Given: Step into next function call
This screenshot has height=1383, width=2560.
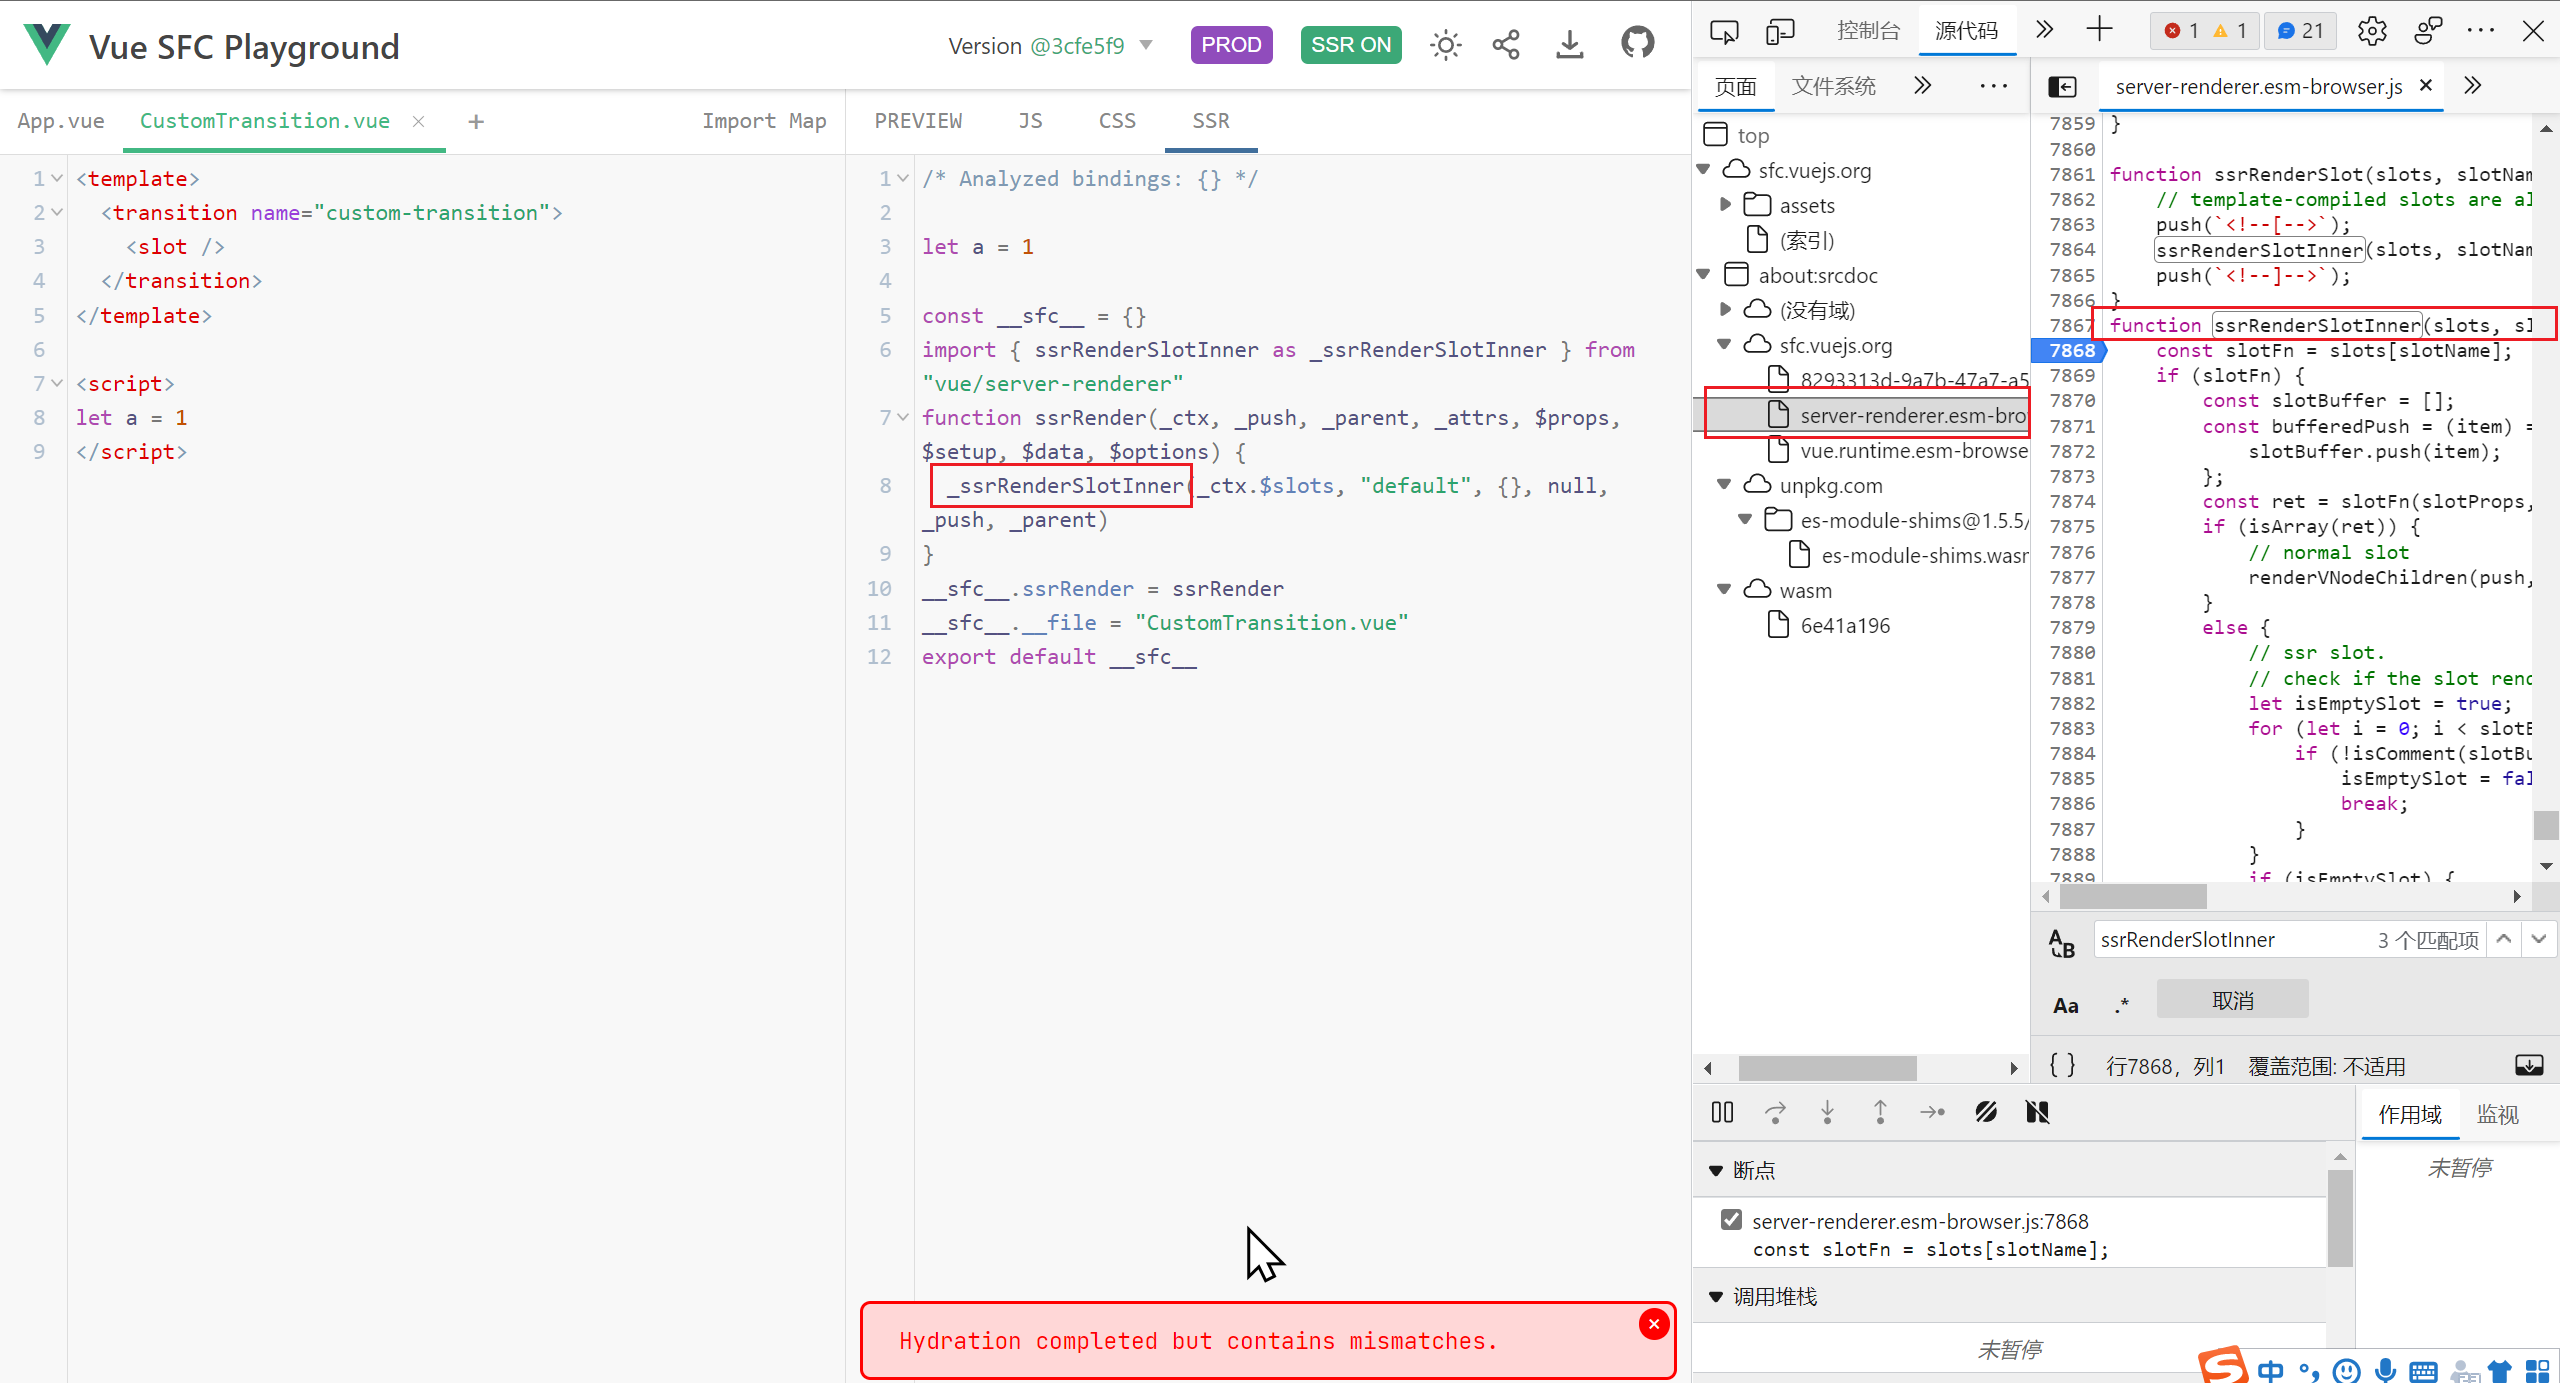Looking at the screenshot, I should coord(1827,1112).
